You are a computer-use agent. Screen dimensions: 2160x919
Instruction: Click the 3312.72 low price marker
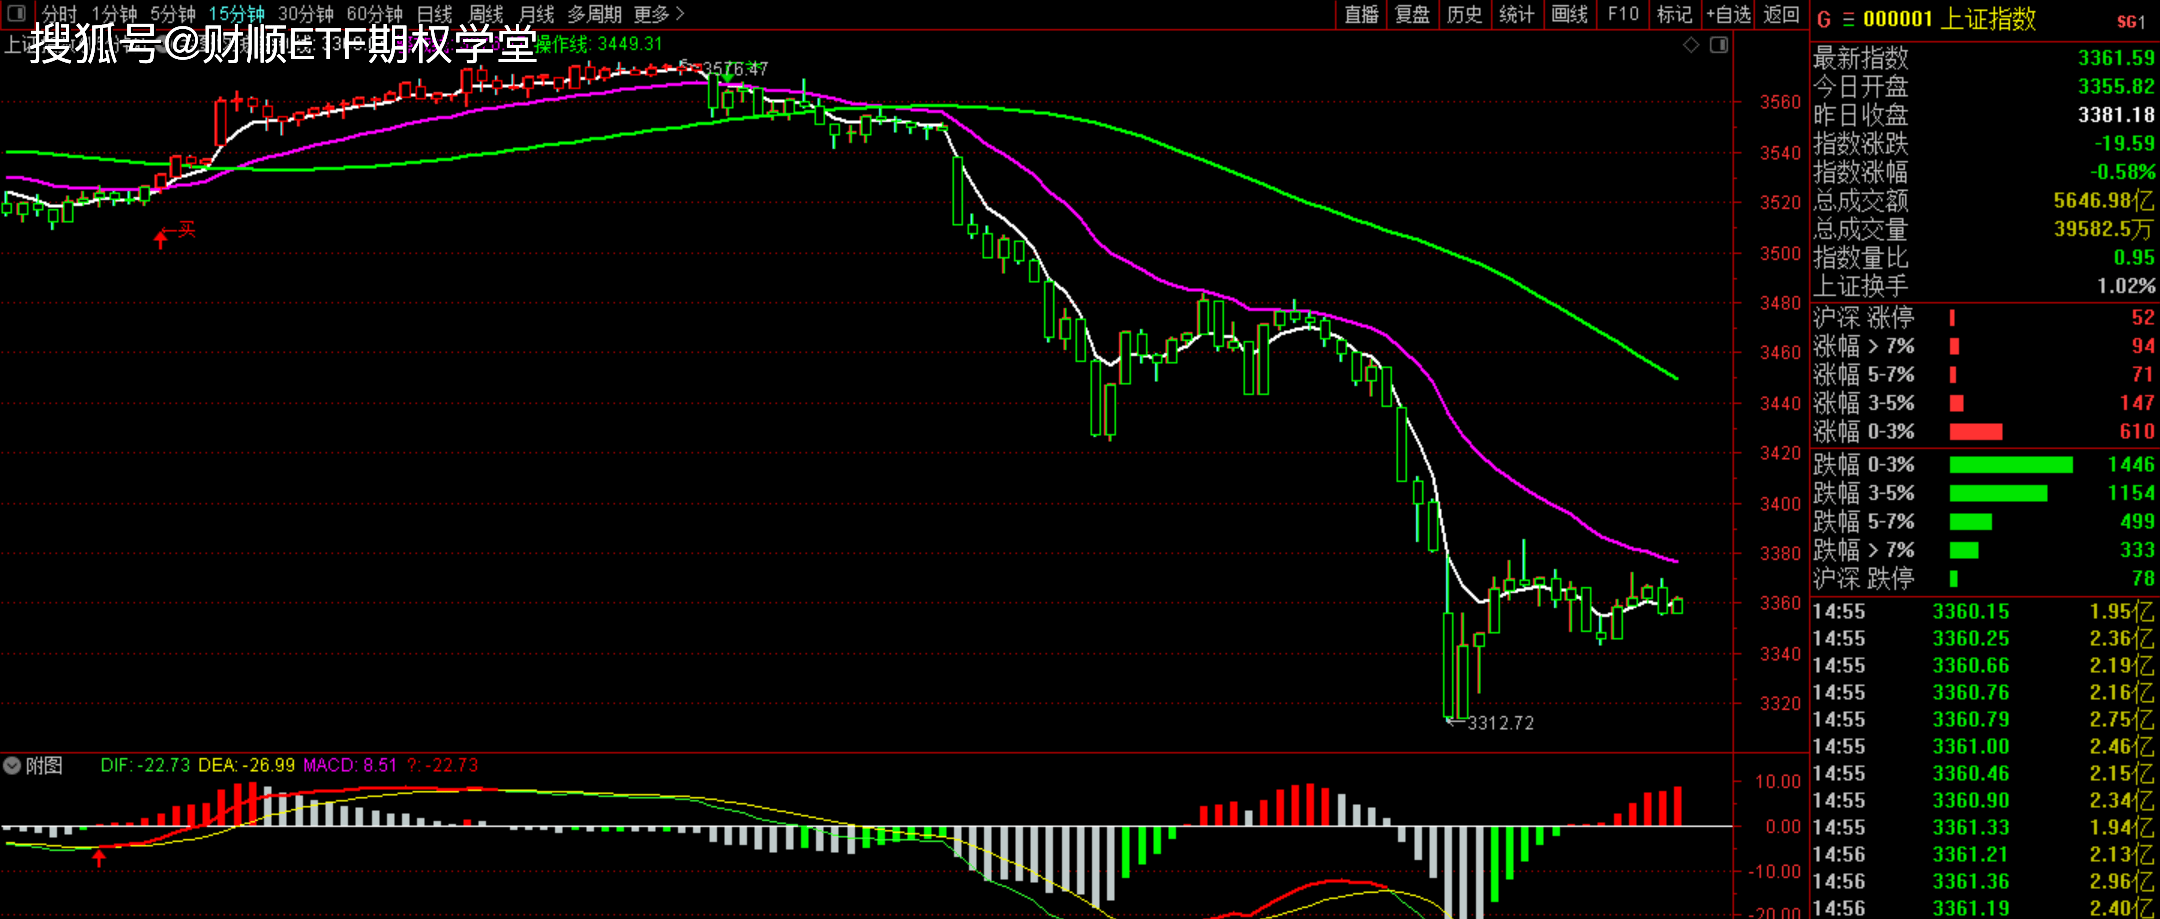coord(1499,723)
